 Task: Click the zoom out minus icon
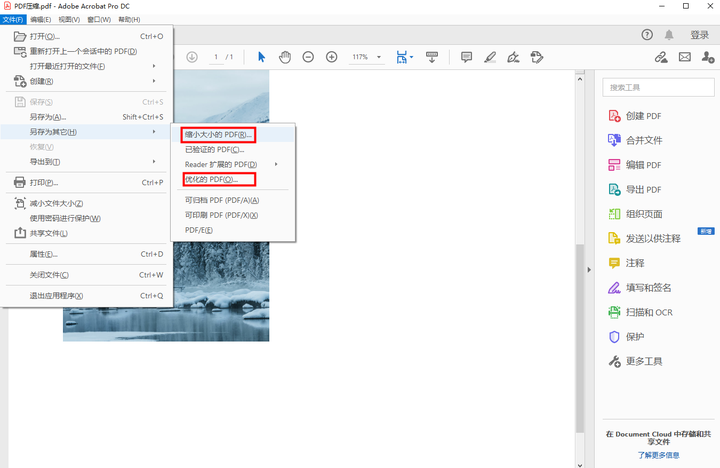(x=308, y=57)
